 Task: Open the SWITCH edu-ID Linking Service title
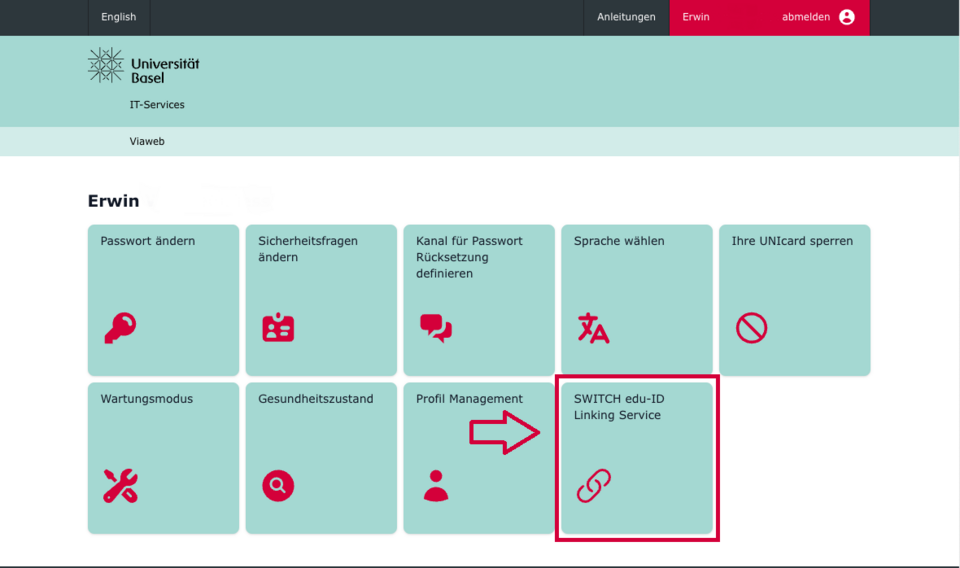(618, 407)
